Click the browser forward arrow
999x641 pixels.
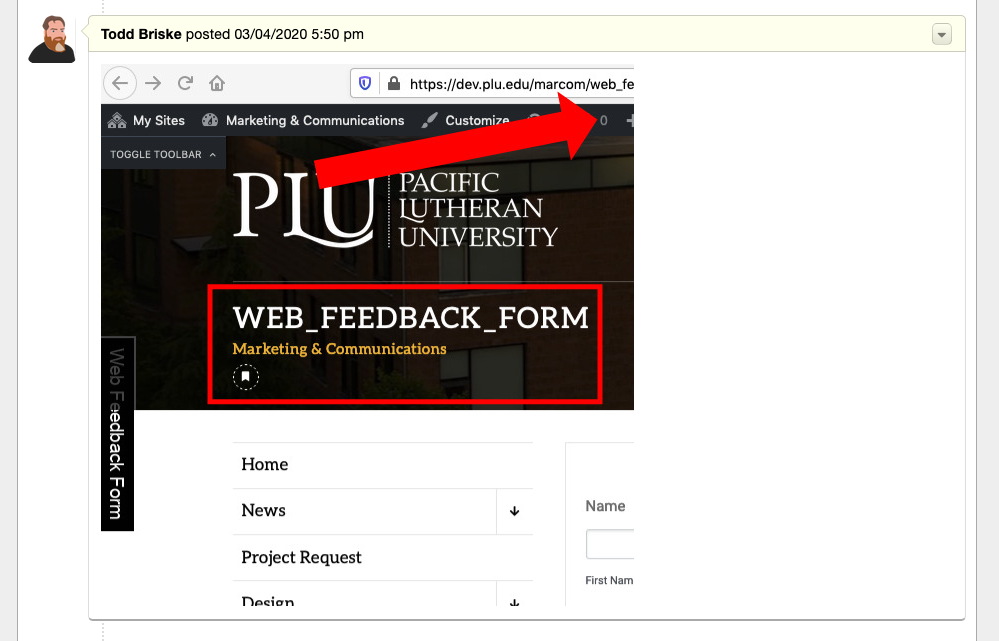(153, 83)
